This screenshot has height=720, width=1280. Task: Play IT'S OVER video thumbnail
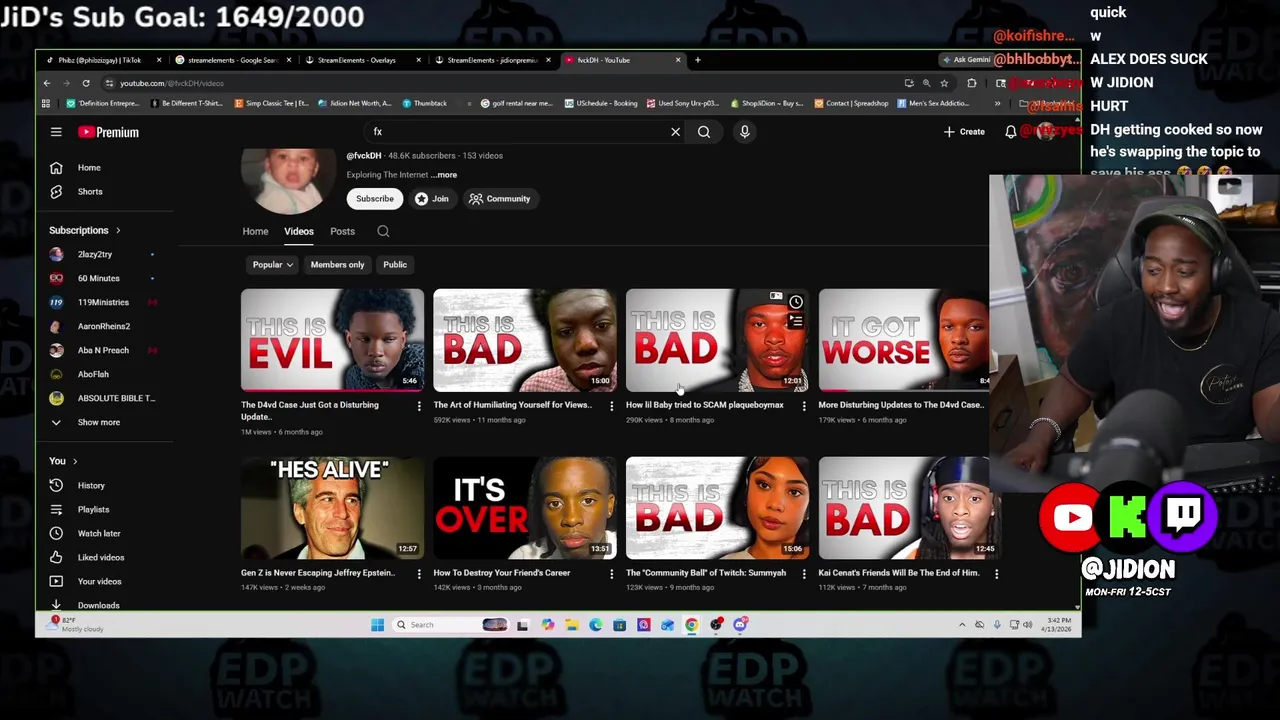[x=525, y=508]
